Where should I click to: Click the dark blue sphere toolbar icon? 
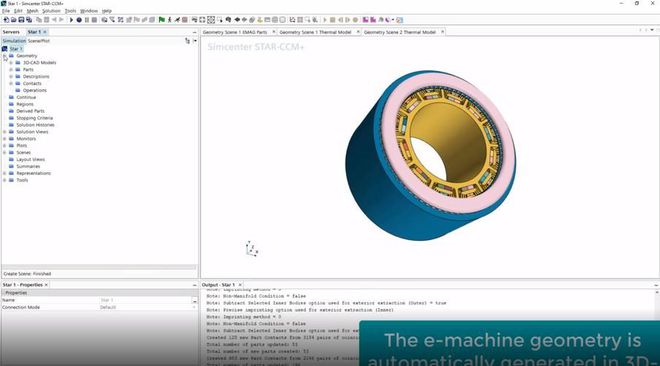[x=79, y=20]
